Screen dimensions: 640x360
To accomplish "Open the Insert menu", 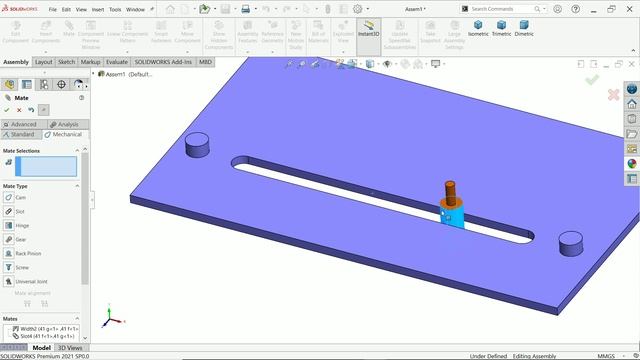I will [98, 9].
